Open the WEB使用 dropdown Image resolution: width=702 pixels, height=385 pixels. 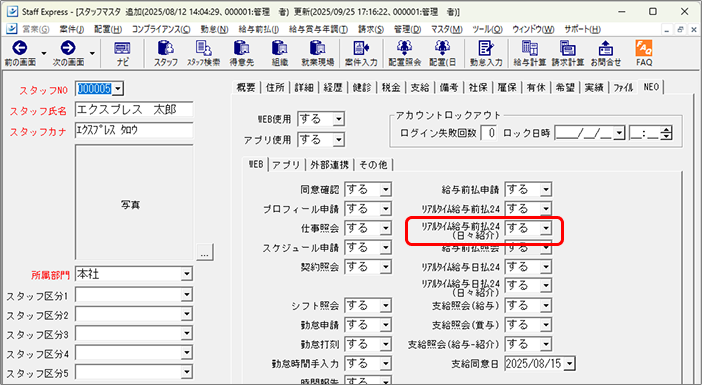point(339,119)
